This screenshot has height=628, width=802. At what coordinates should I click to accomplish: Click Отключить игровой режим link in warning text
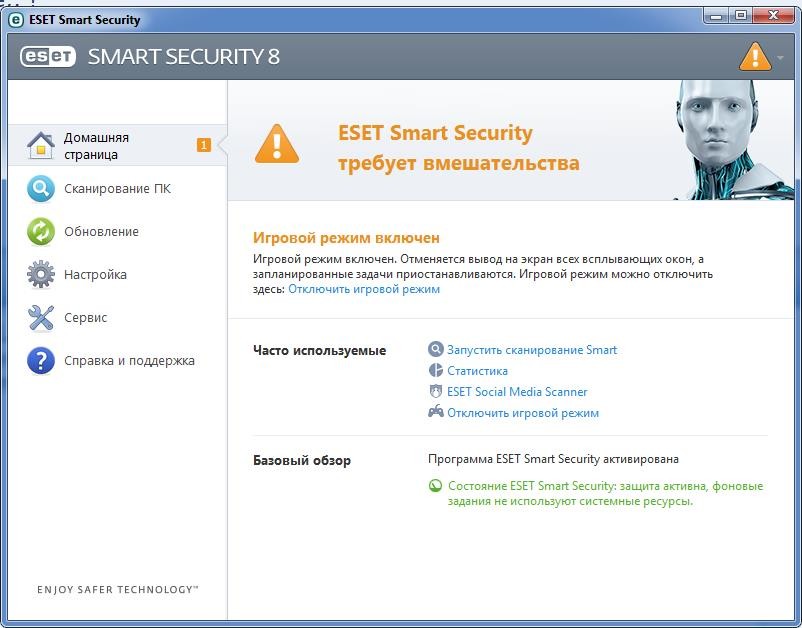coord(364,290)
